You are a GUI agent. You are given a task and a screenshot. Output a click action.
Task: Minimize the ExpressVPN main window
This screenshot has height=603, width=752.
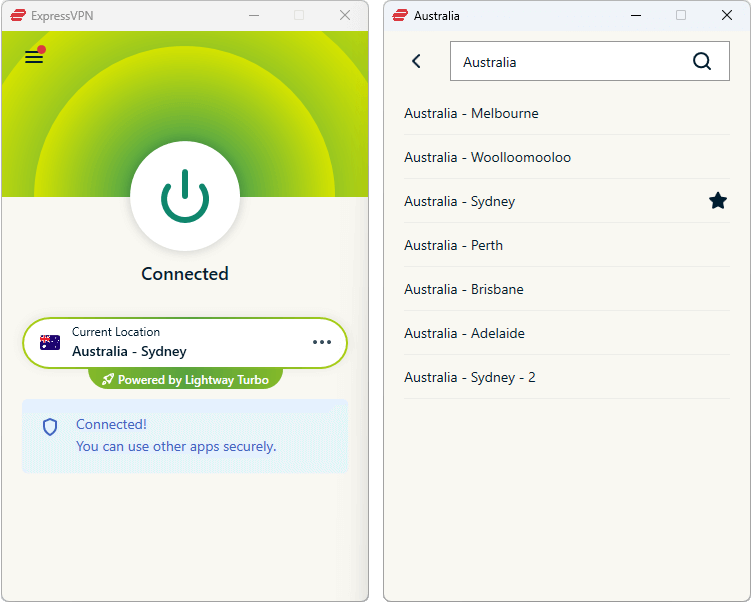(254, 15)
